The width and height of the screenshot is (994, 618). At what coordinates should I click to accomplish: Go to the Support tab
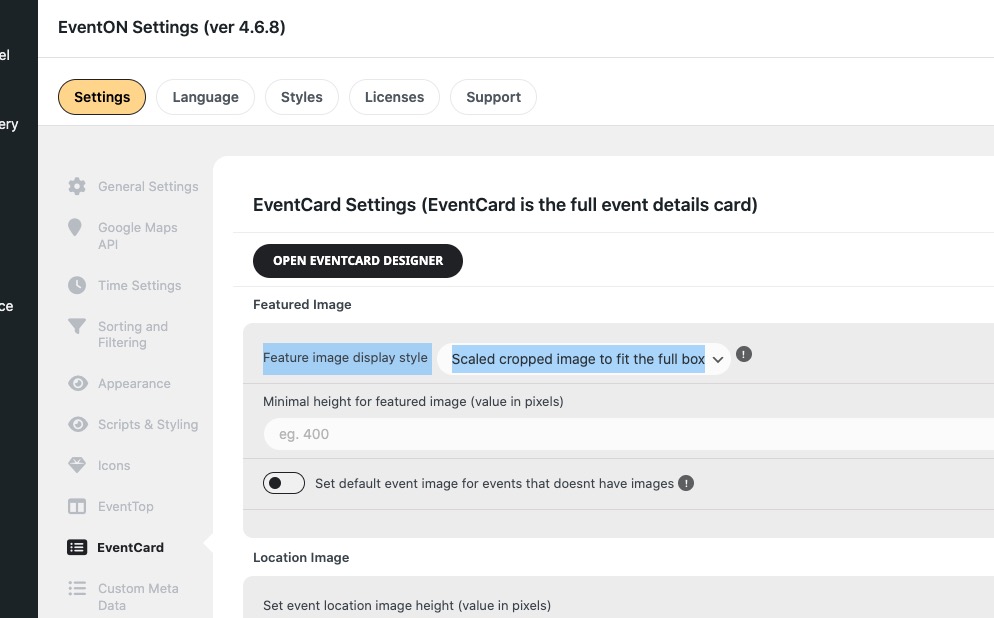493,97
